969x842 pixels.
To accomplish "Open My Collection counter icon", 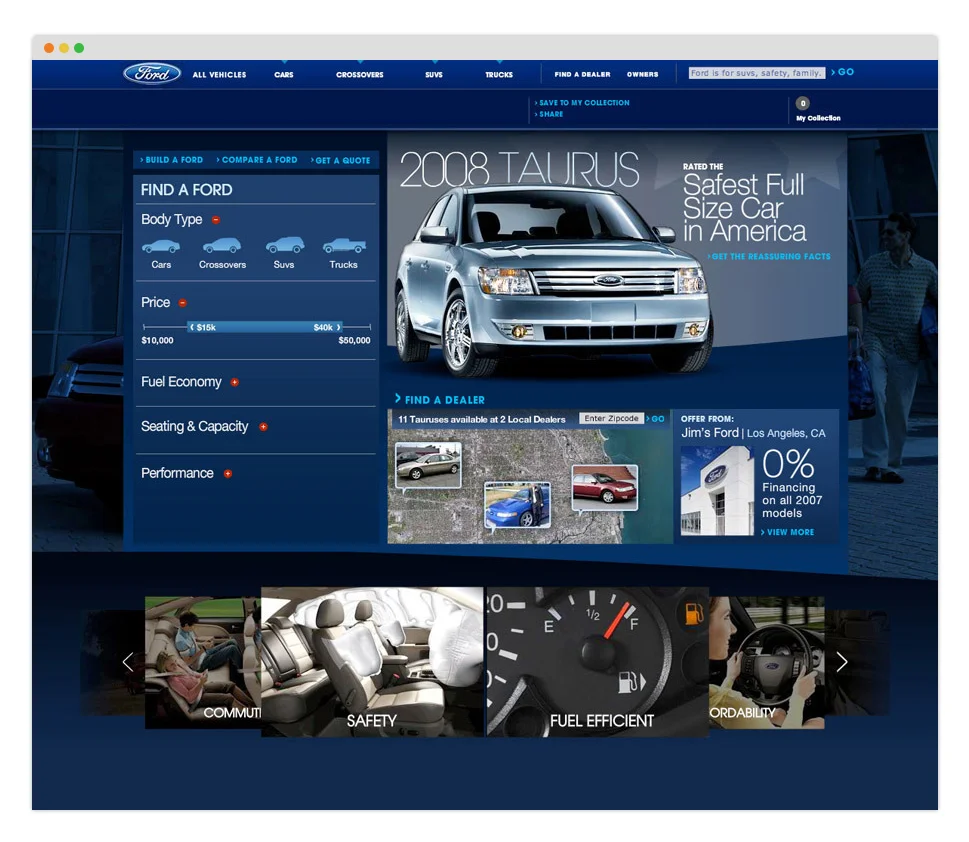I will tap(802, 103).
